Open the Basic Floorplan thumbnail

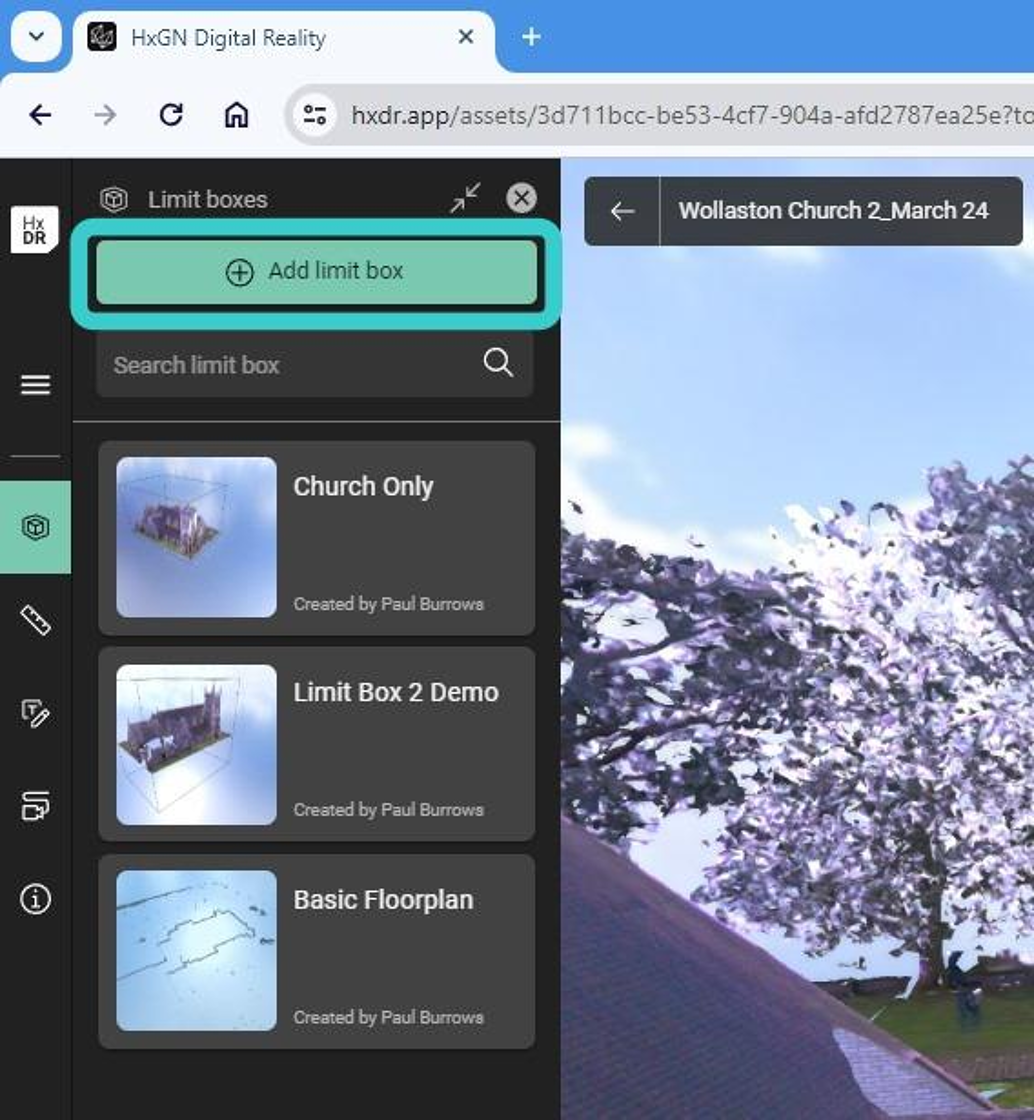pyautogui.click(x=196, y=950)
